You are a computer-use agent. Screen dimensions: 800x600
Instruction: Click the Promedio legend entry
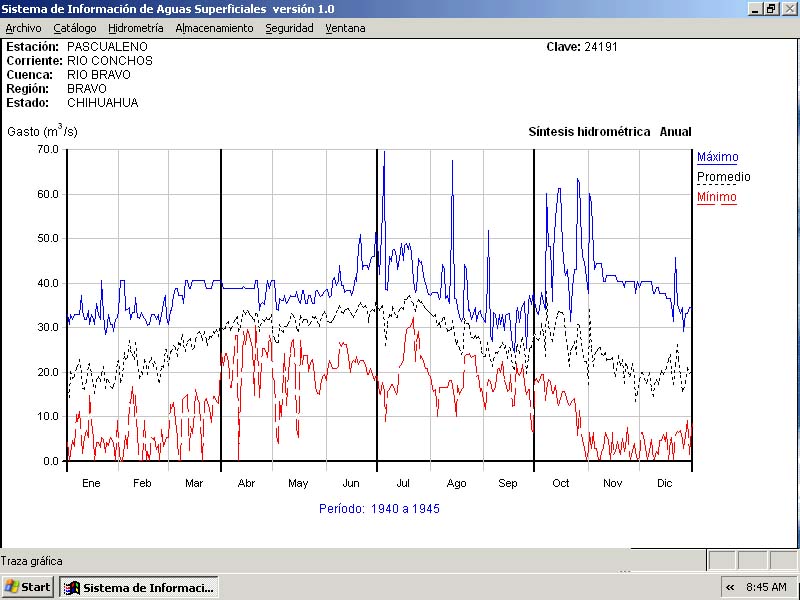pyautogui.click(x=723, y=177)
